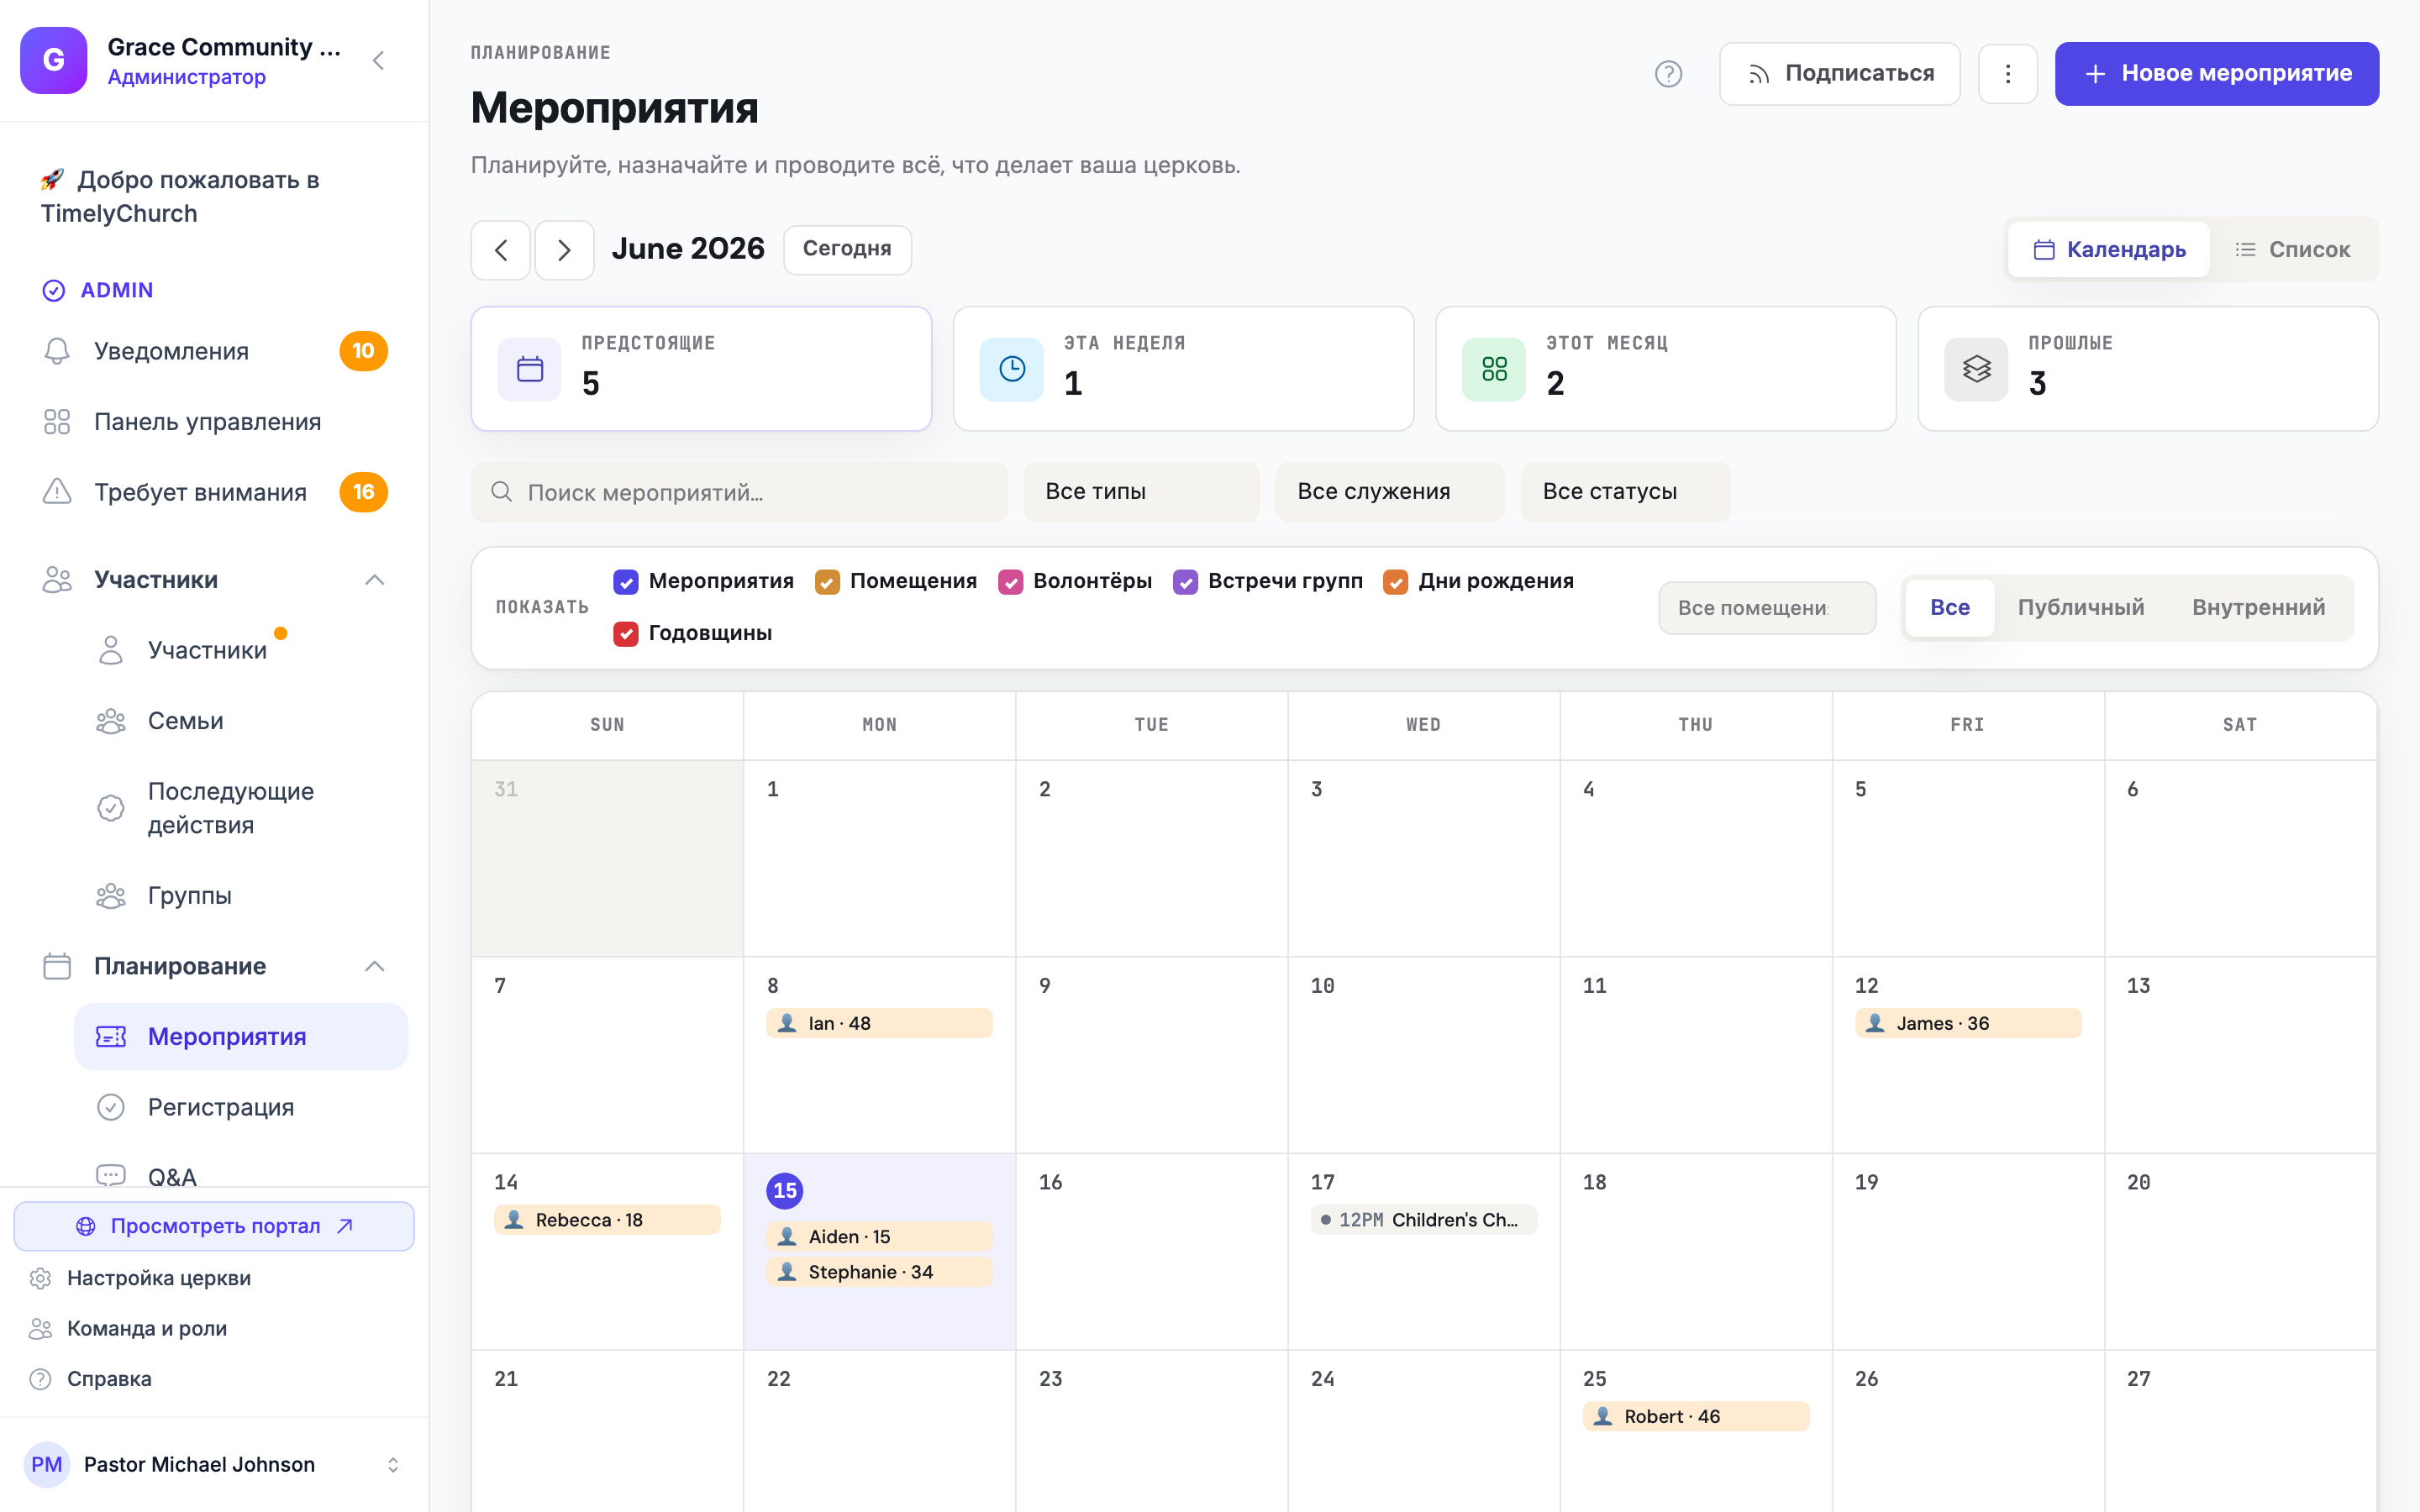The height and width of the screenshot is (1512, 2420).
Task: Click the help question mark icon
Action: tap(1668, 74)
